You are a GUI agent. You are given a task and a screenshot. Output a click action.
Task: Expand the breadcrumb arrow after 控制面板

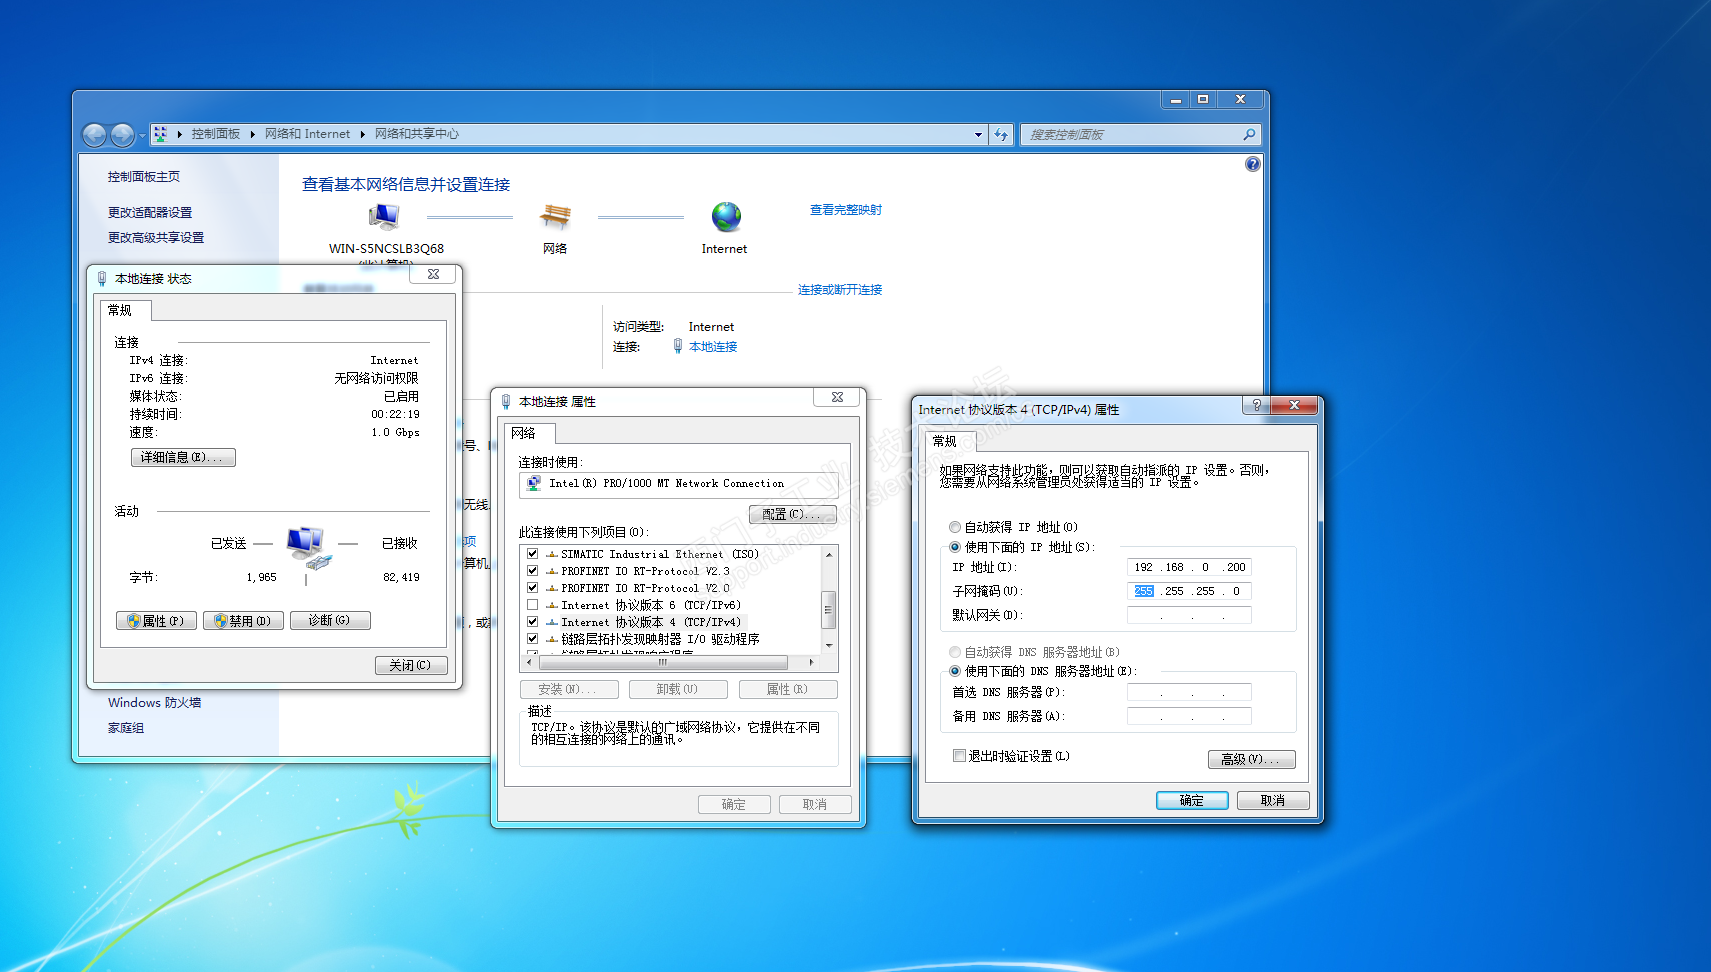253,134
